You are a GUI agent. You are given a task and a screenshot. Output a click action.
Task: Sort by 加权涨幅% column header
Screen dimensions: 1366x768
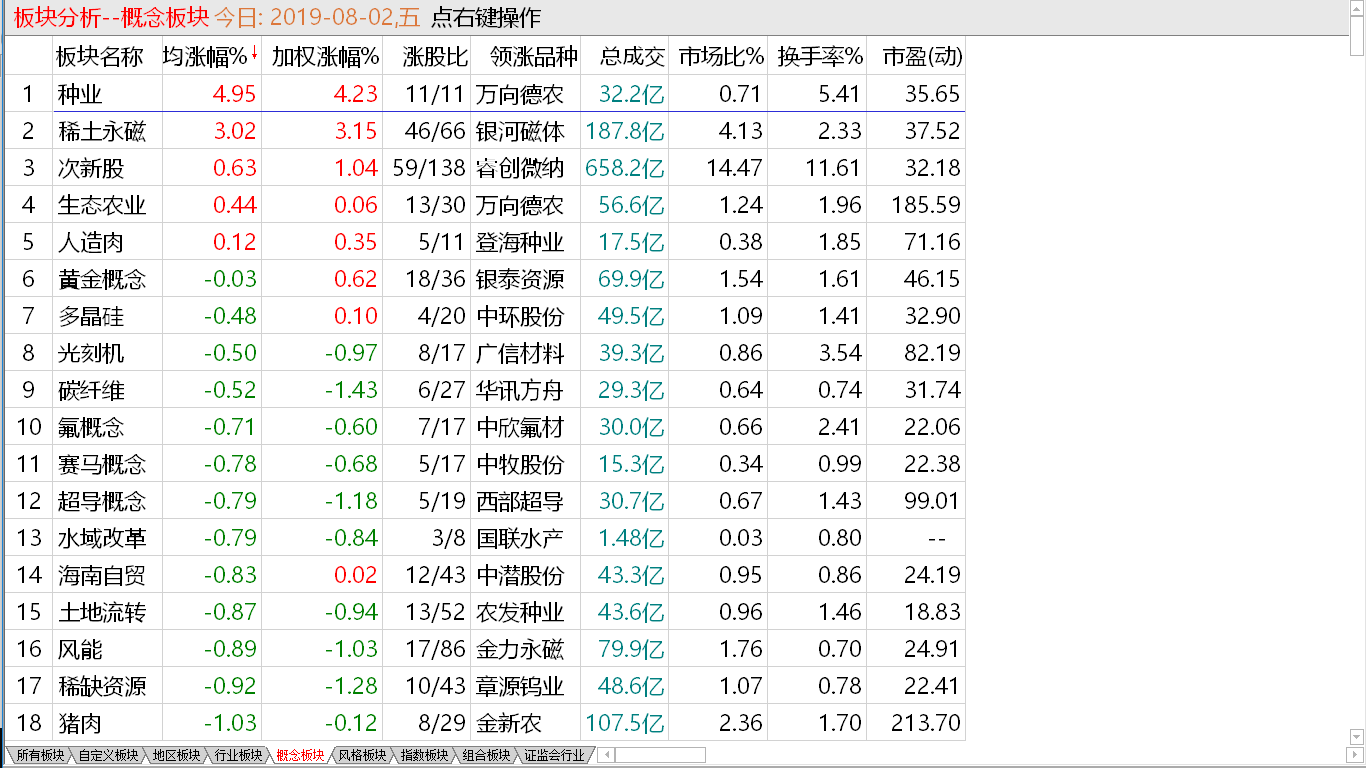325,57
